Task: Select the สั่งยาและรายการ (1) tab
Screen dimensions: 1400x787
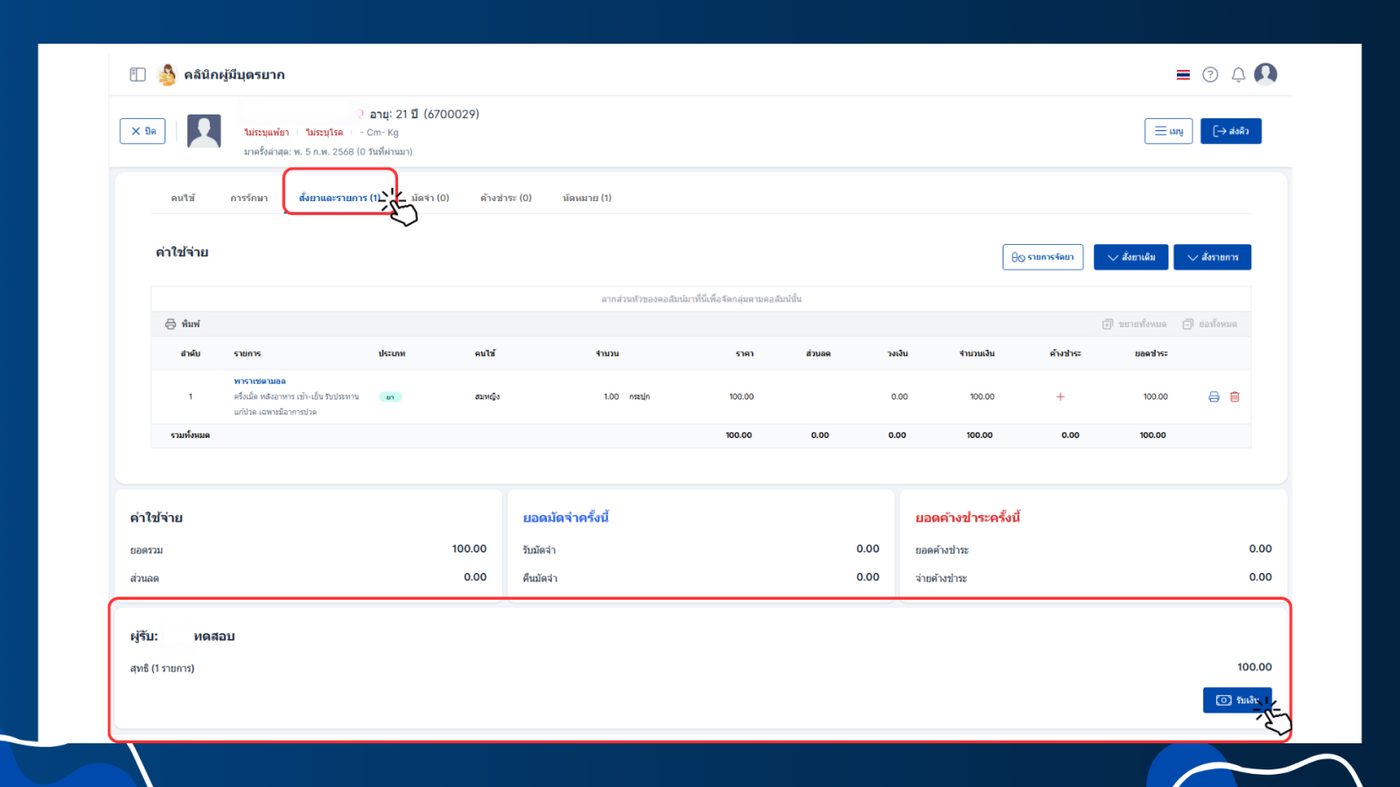Action: click(340, 198)
